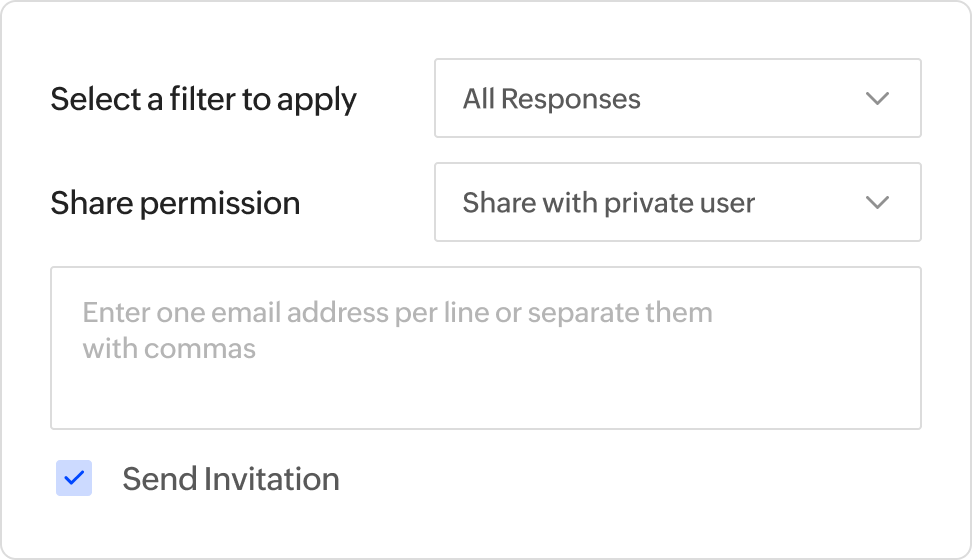Open the Share with private user dropdown
This screenshot has width=972, height=560.
tap(677, 202)
